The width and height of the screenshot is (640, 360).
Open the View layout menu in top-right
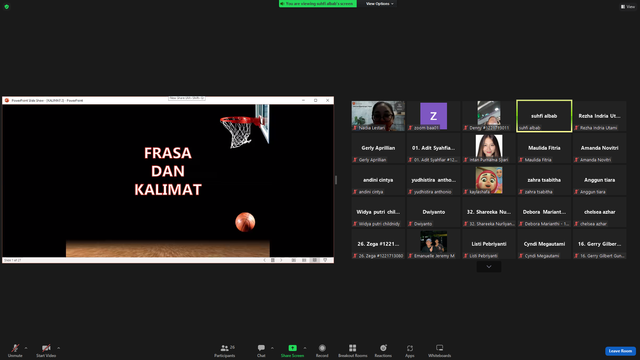(628, 7)
